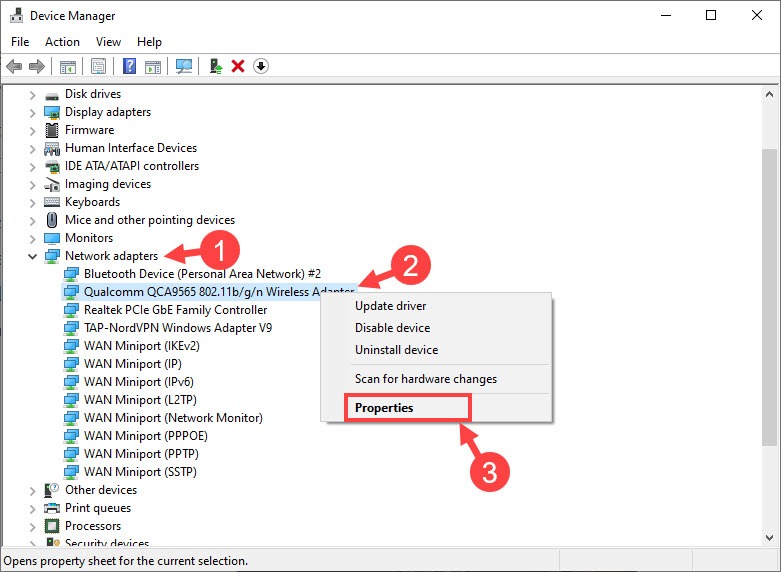Viewport: 781px width, 572px height.
Task: Click the red X Uninstall device toolbar icon
Action: pyautogui.click(x=238, y=67)
